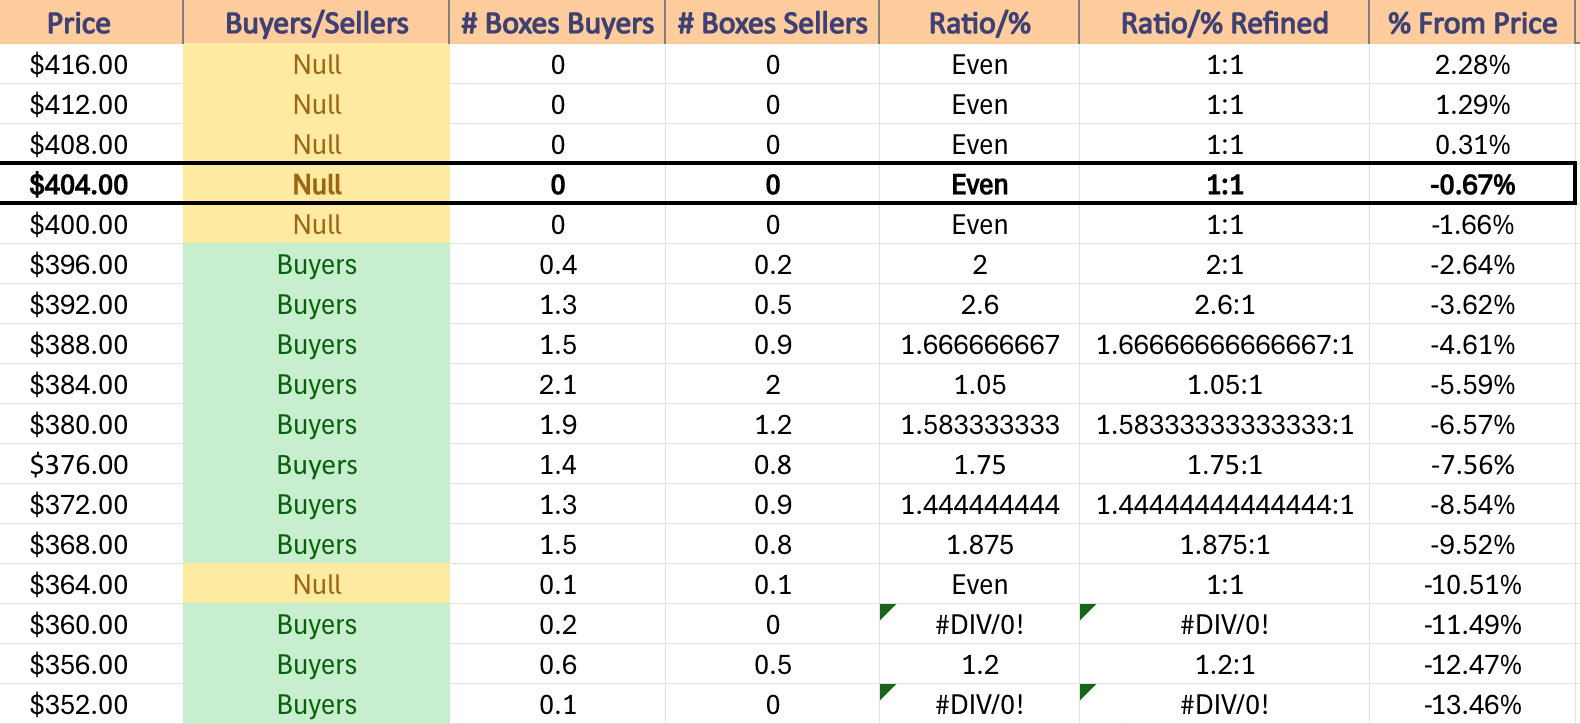Image resolution: width=1580 pixels, height=724 pixels.
Task: Select the # Boxes Sellers header
Action: point(772,22)
